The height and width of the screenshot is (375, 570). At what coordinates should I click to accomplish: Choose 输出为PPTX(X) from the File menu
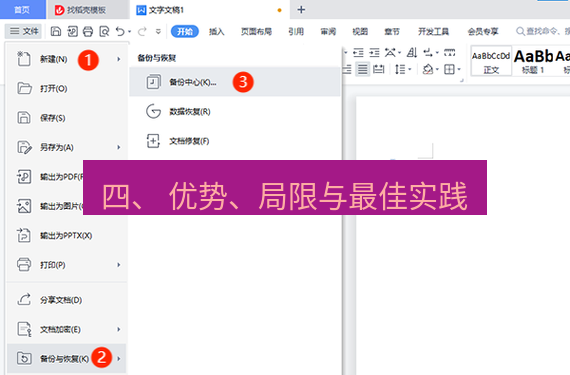[67, 235]
